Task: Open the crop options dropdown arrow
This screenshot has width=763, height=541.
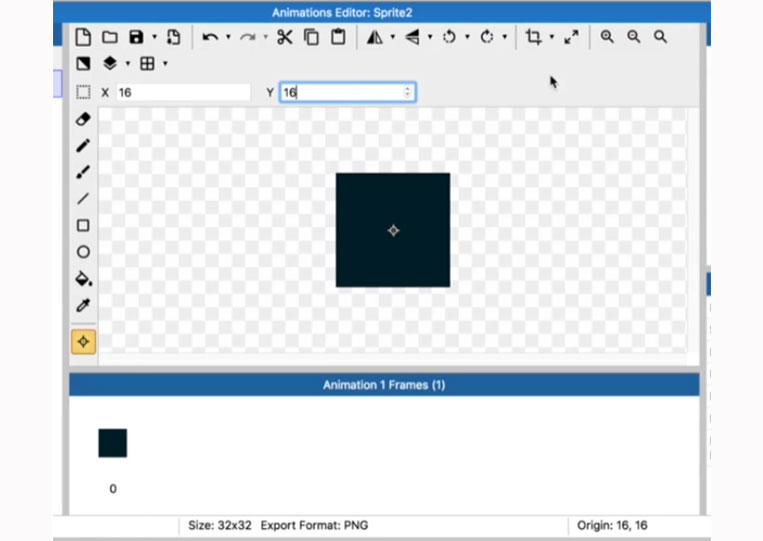Action: [552, 37]
